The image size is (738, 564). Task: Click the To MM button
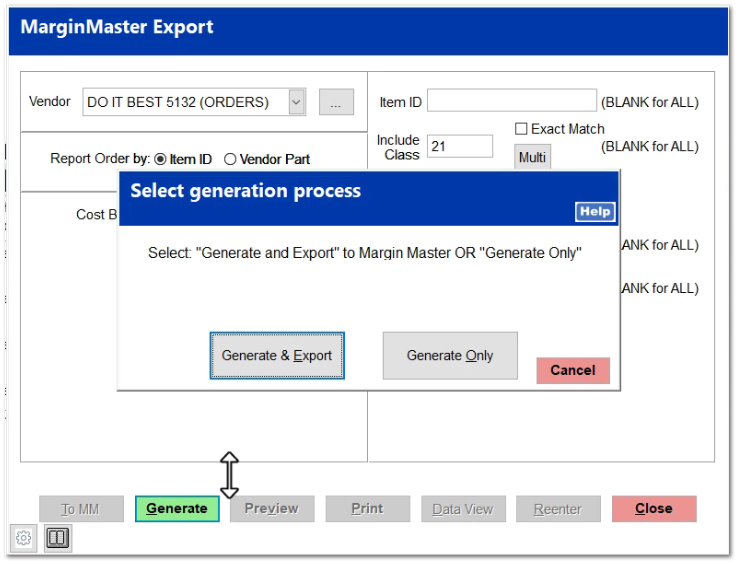click(x=81, y=509)
